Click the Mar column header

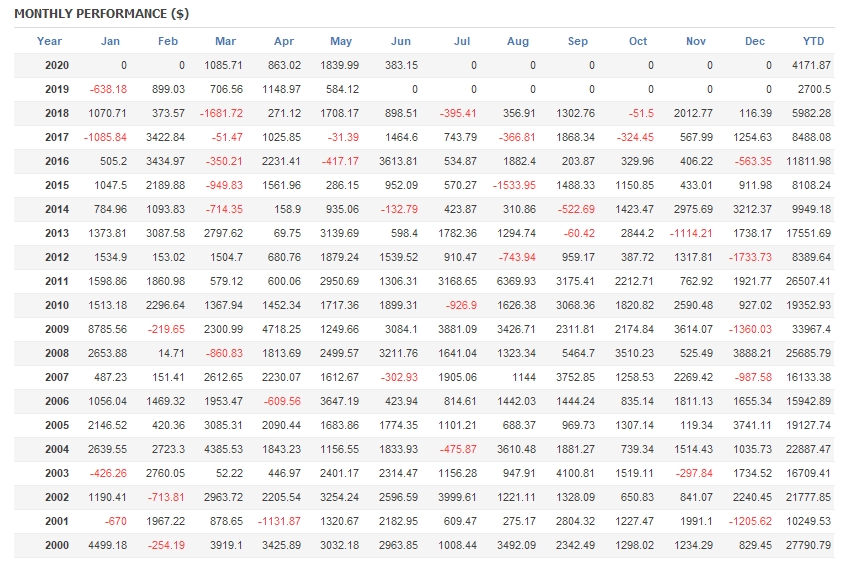(225, 41)
